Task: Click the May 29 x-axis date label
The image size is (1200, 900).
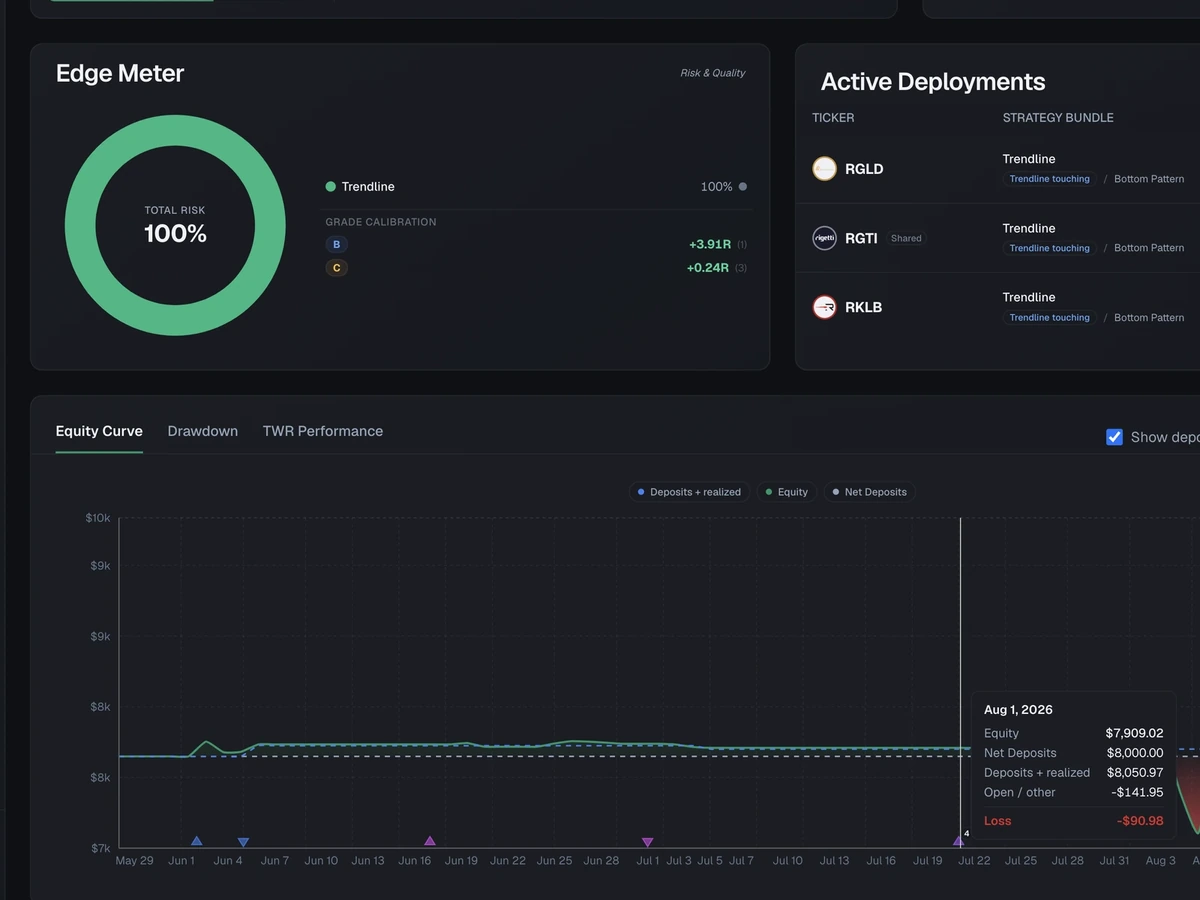Action: (135, 861)
